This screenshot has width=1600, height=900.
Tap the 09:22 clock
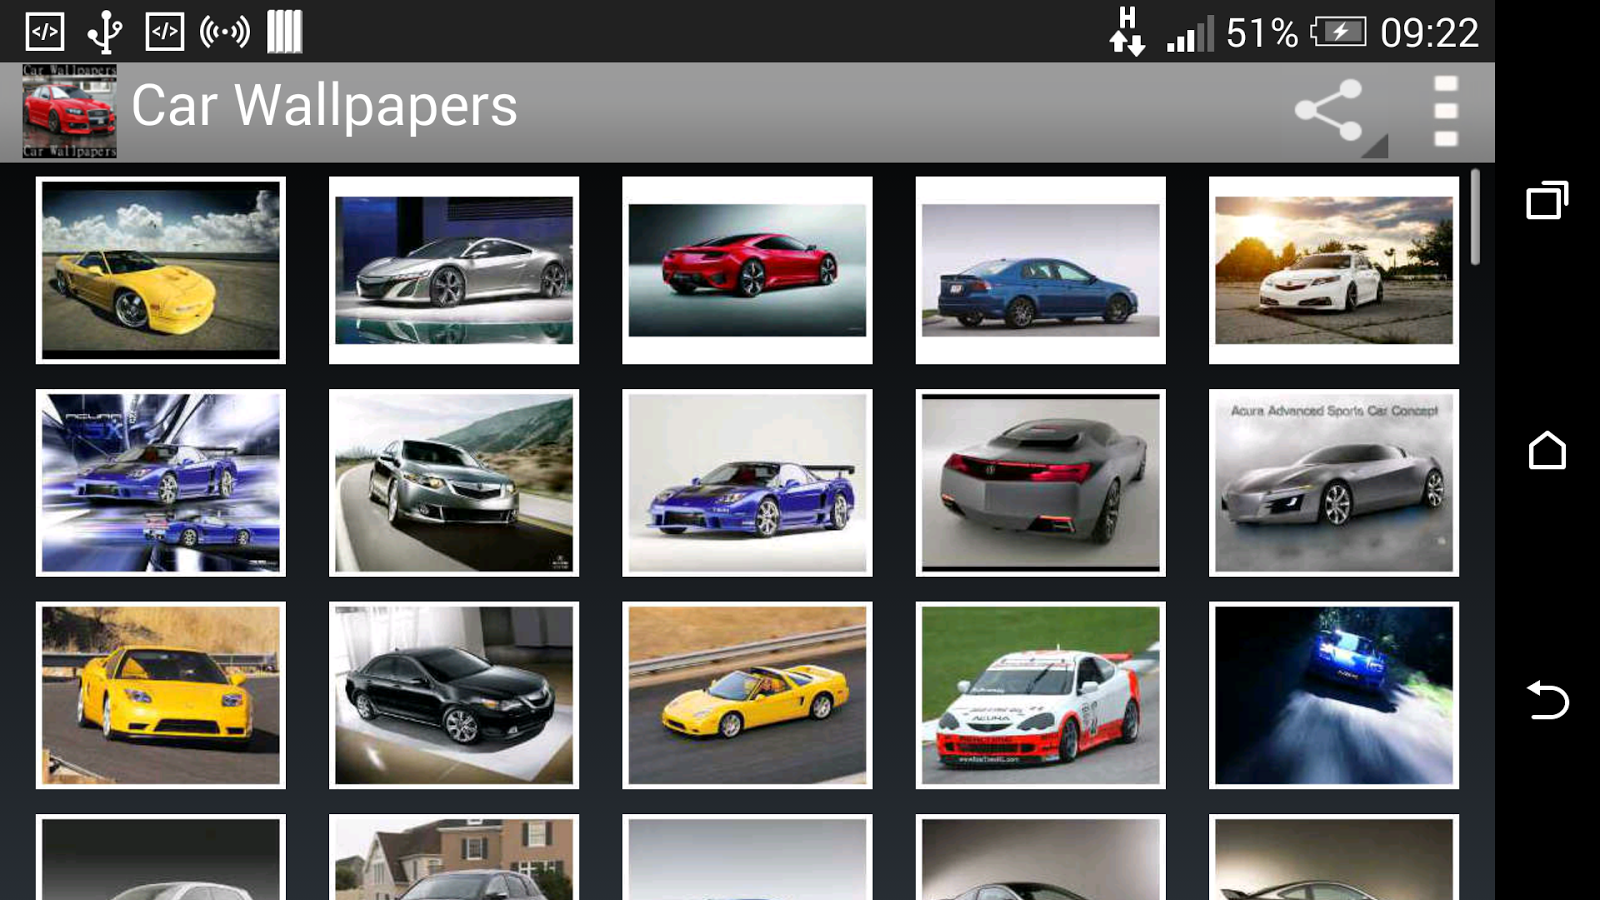(x=1429, y=33)
